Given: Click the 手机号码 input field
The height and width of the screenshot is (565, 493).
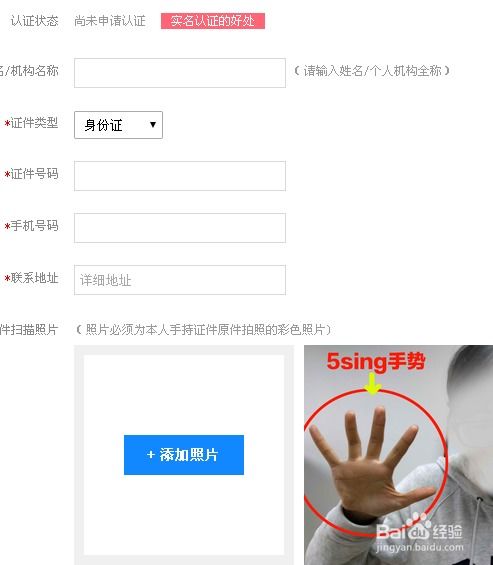Looking at the screenshot, I should coord(180,228).
